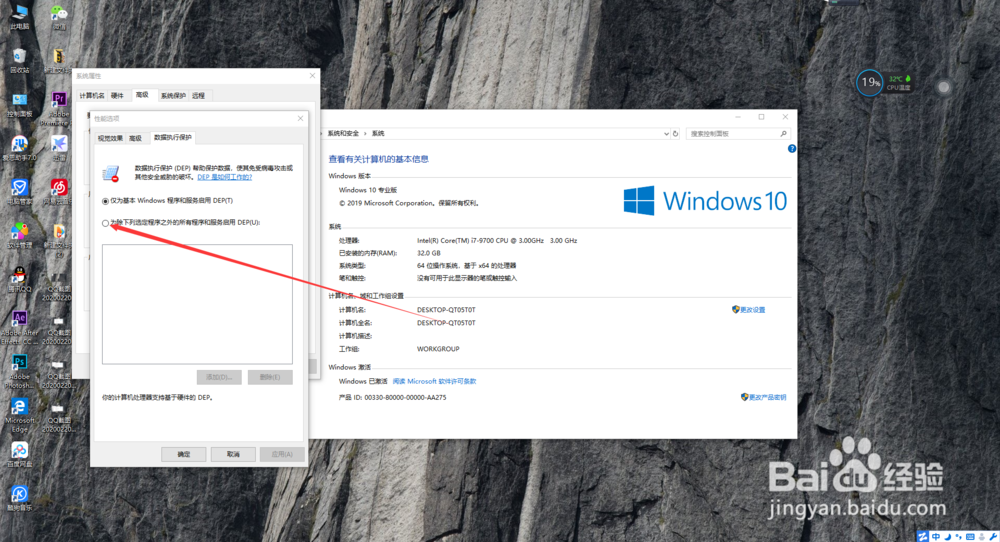The width and height of the screenshot is (1000, 542).
Task: Click the floating gray ball widget
Action: point(943,87)
